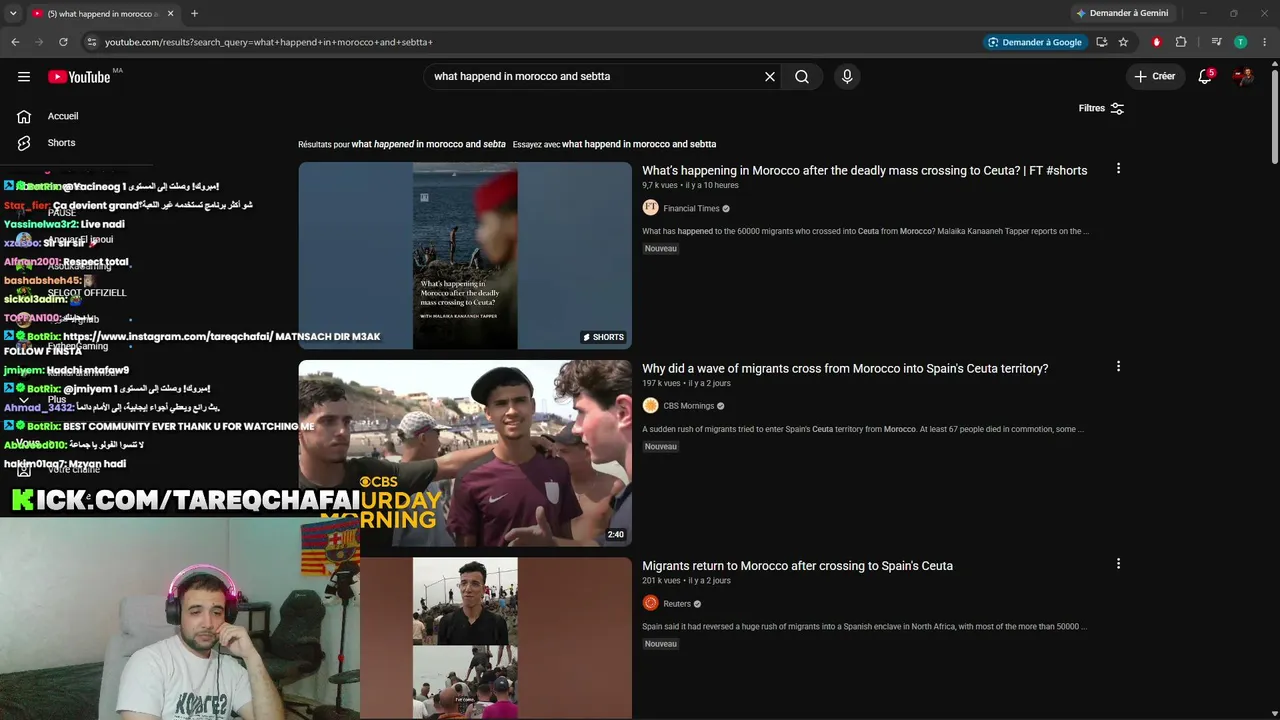1280x720 pixels.
Task: Open a new browser tab
Action: point(194,14)
